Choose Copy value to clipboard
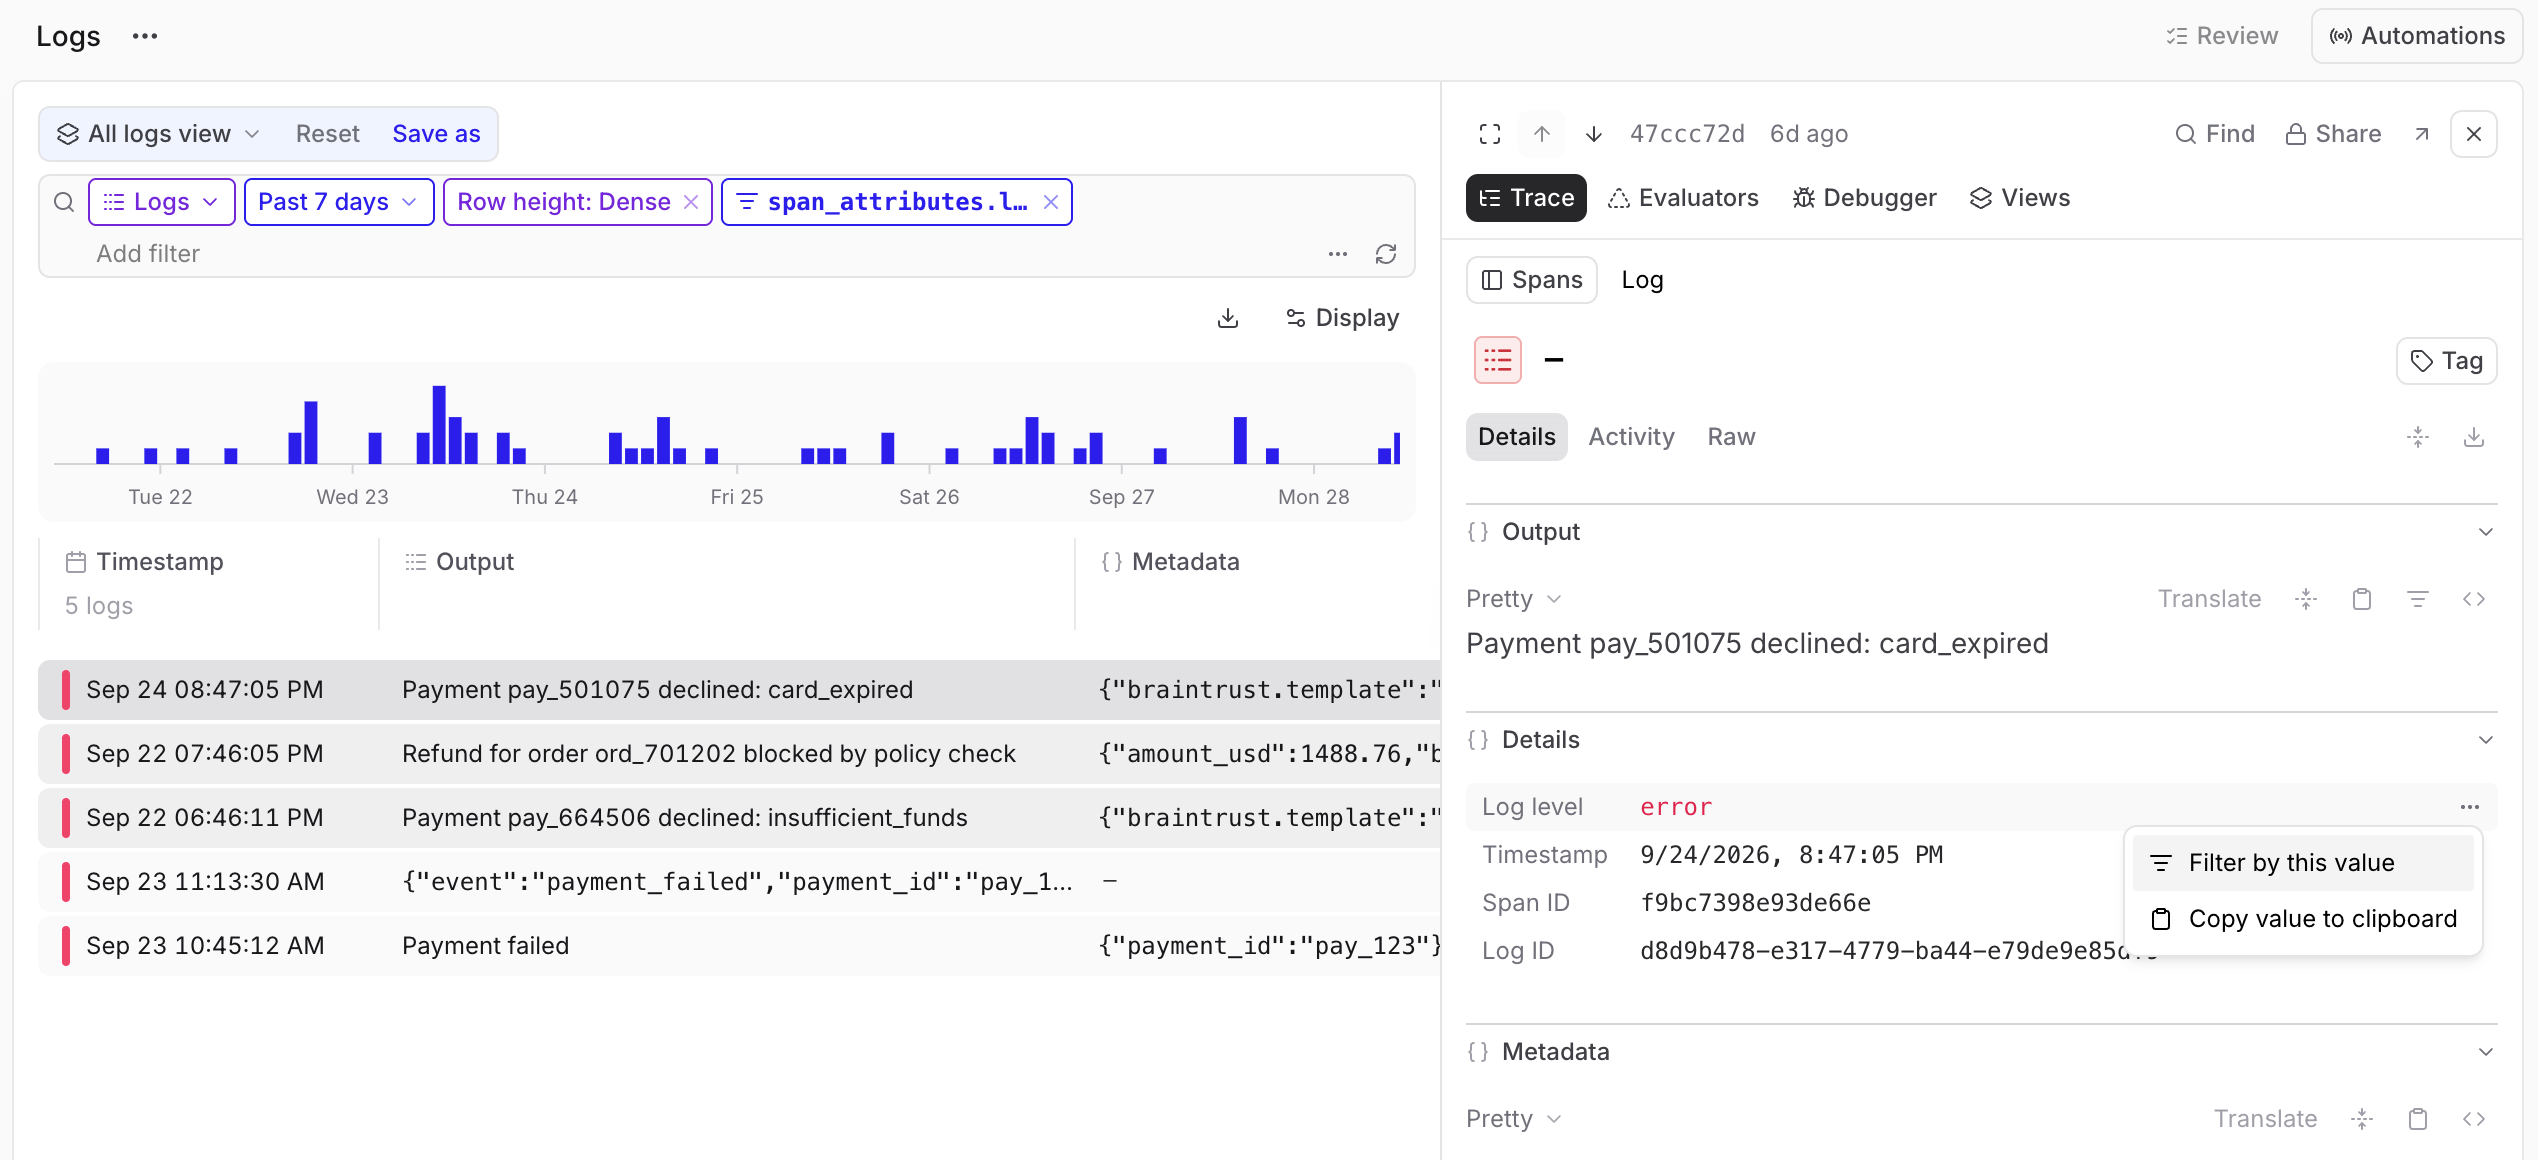The height and width of the screenshot is (1160, 2538). [2303, 919]
